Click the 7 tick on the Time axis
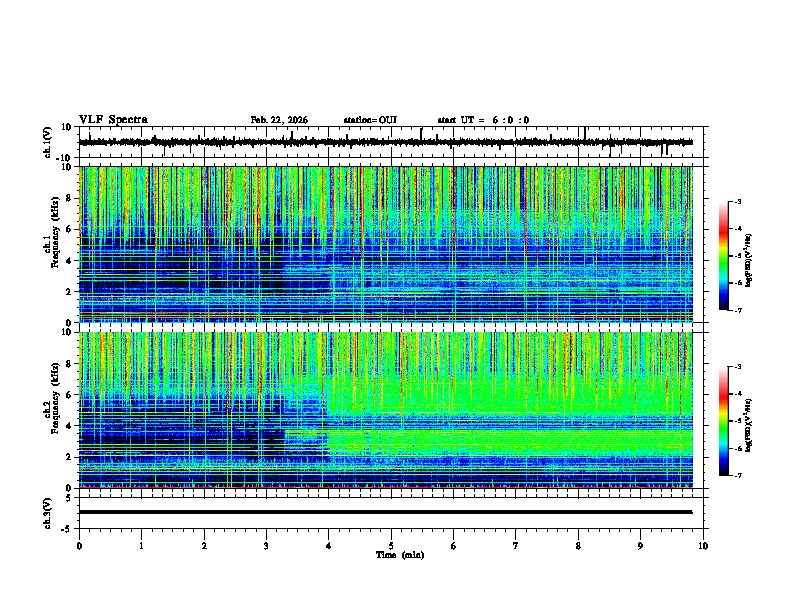The width and height of the screenshot is (792, 612). (516, 546)
